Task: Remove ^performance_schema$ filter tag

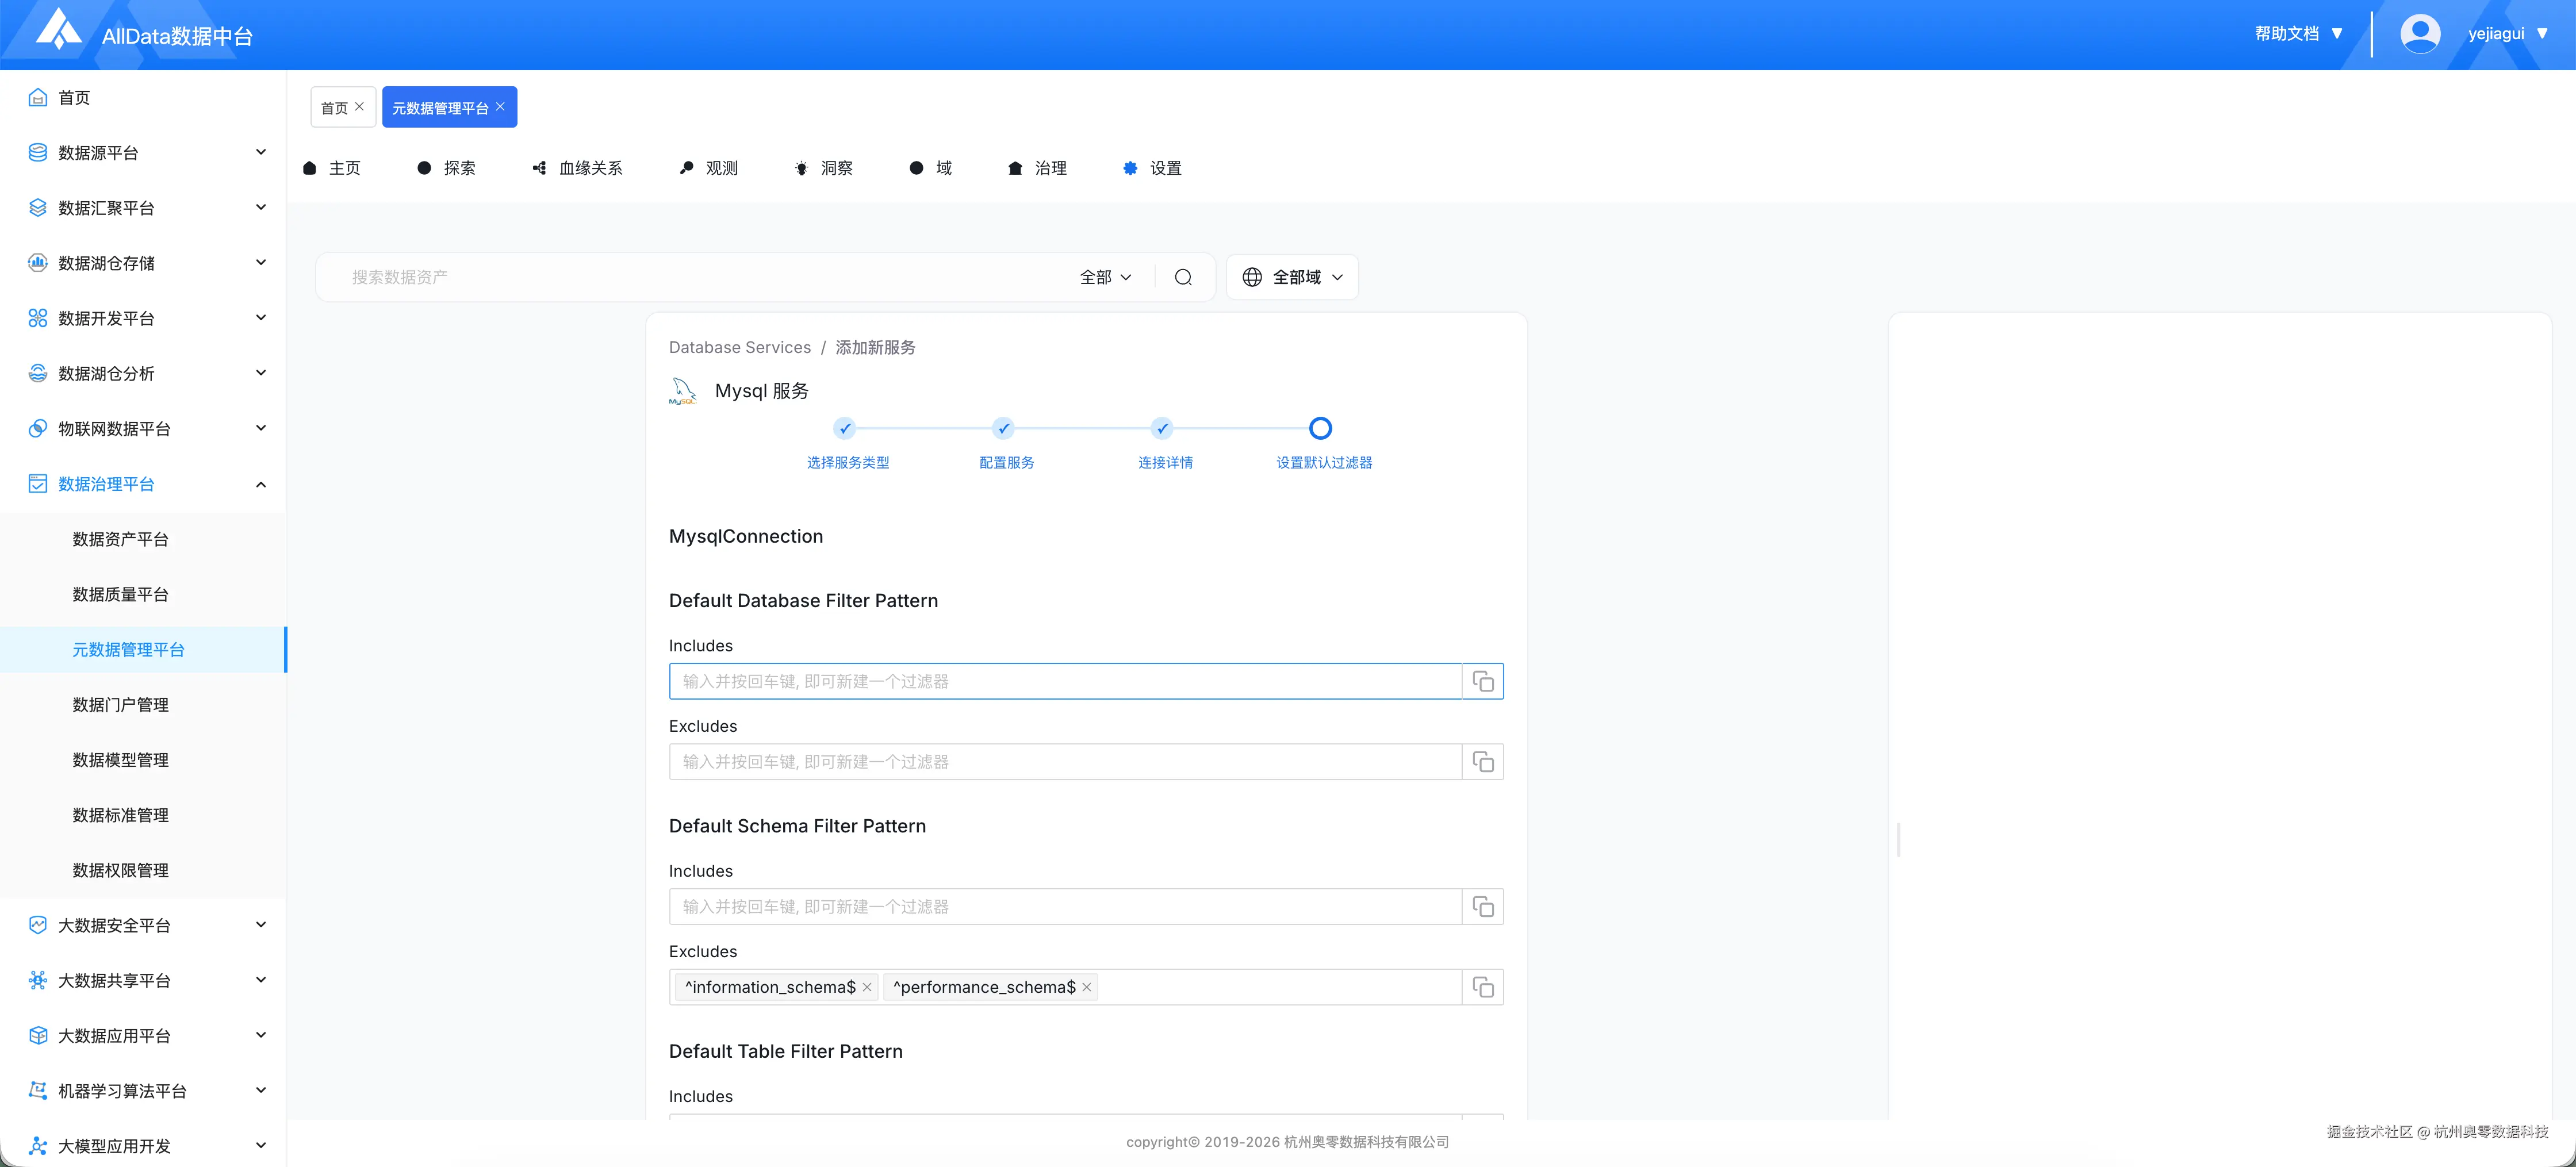Action: coord(1087,987)
